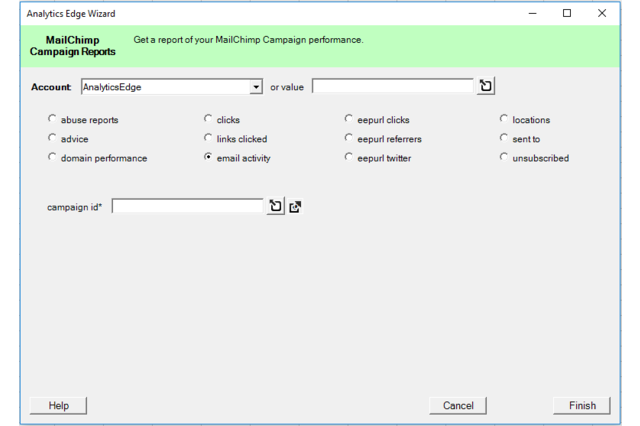Select the 'advice' radio option
The width and height of the screenshot is (640, 426).
(52, 138)
